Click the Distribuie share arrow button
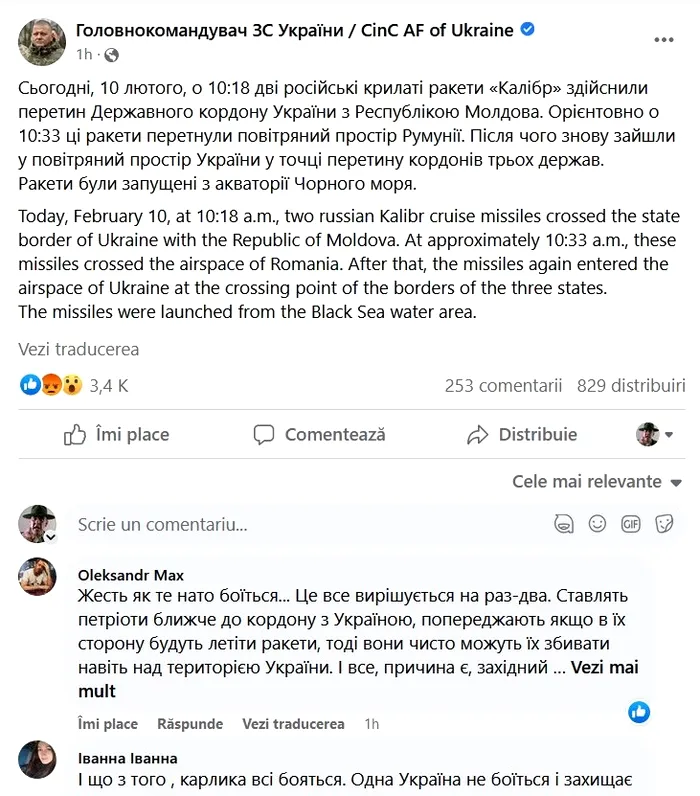 coord(522,435)
